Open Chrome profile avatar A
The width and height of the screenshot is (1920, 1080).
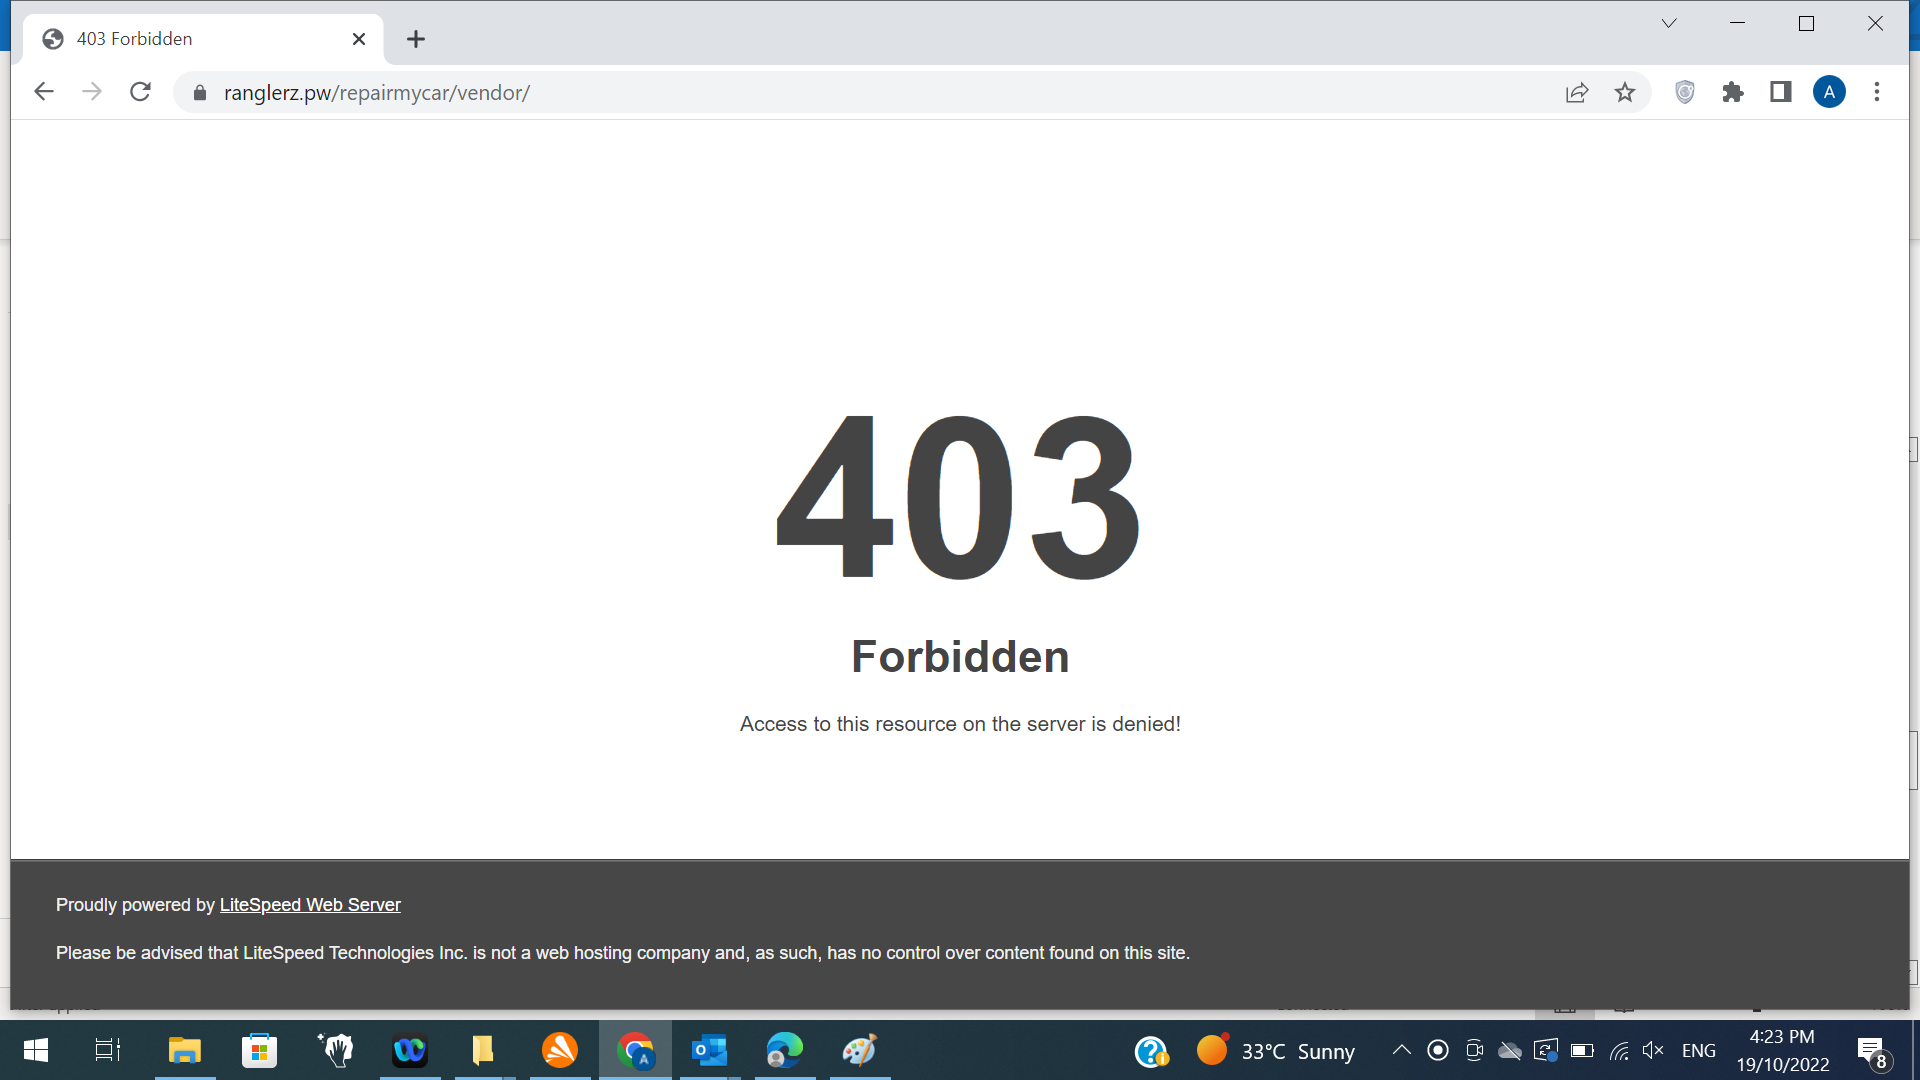coord(1829,92)
